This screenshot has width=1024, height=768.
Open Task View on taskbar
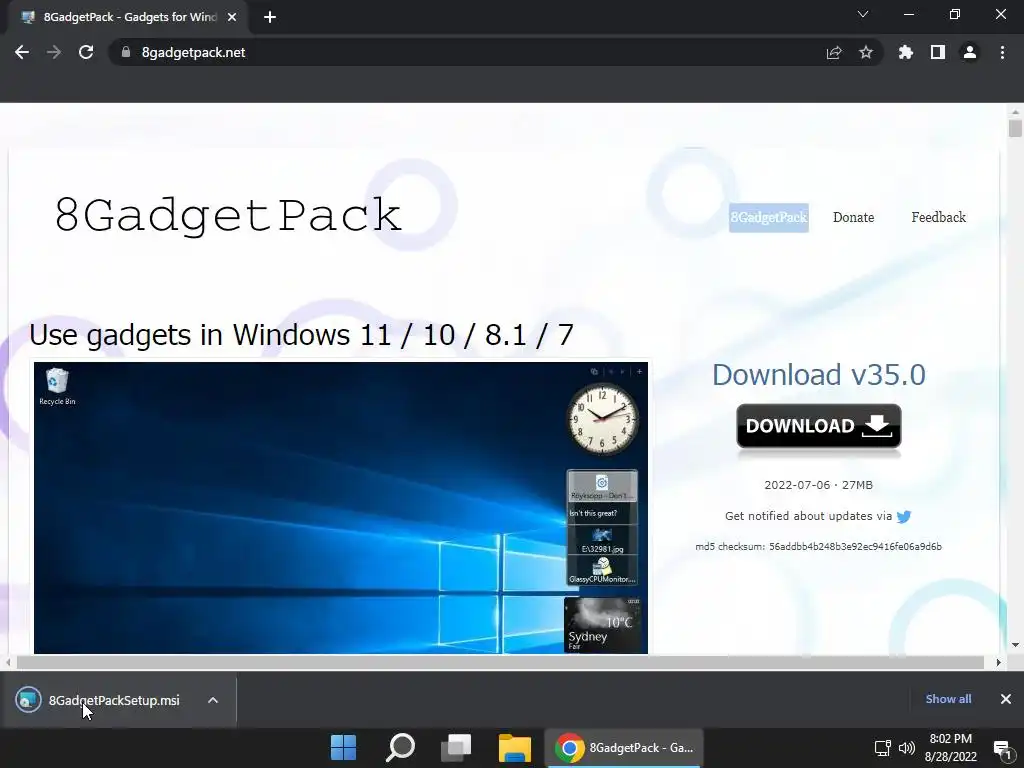pos(456,748)
